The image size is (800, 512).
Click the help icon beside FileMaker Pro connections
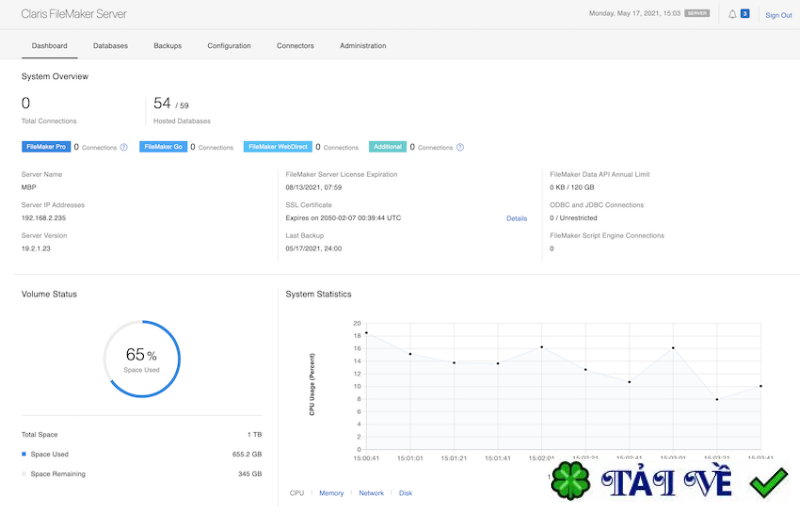point(124,147)
